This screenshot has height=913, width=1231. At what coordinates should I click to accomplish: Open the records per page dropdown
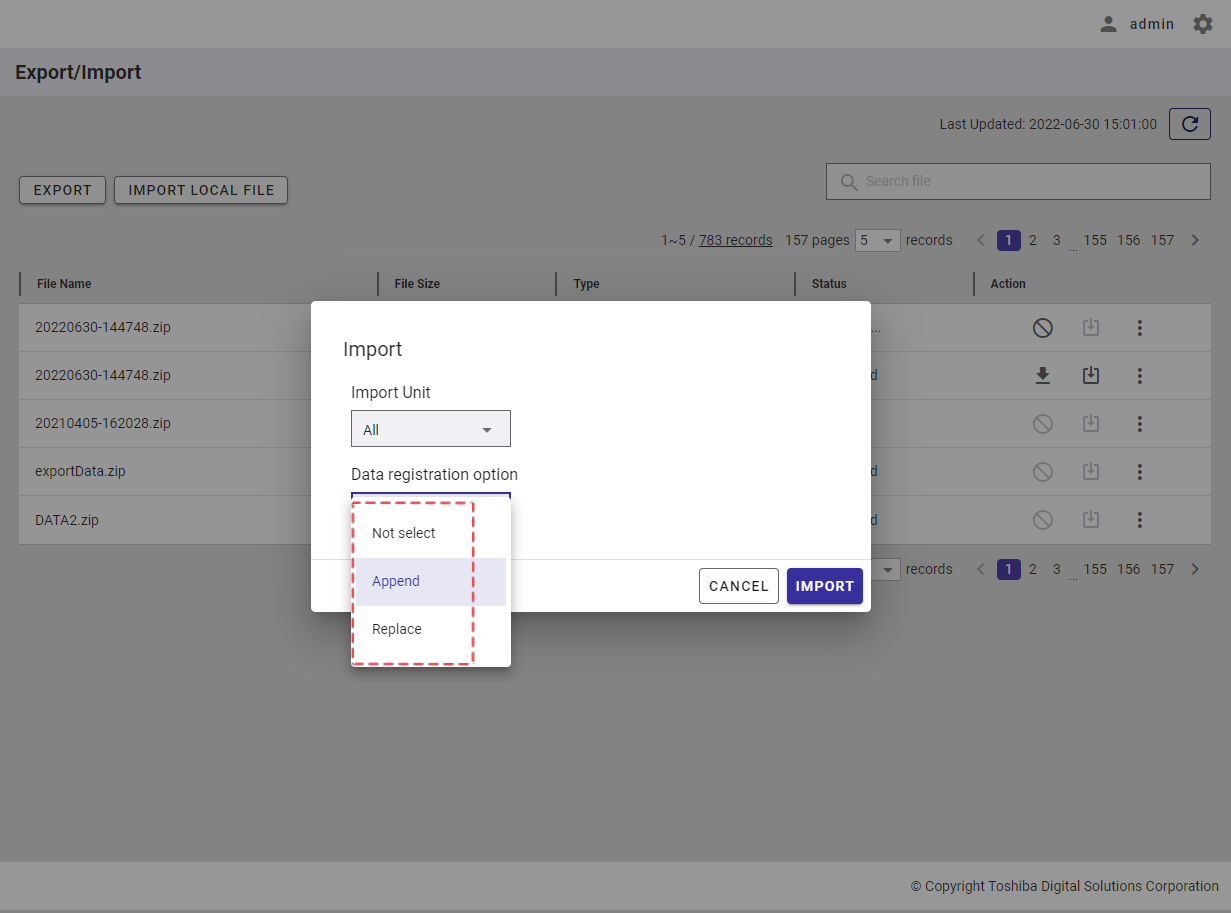click(878, 240)
